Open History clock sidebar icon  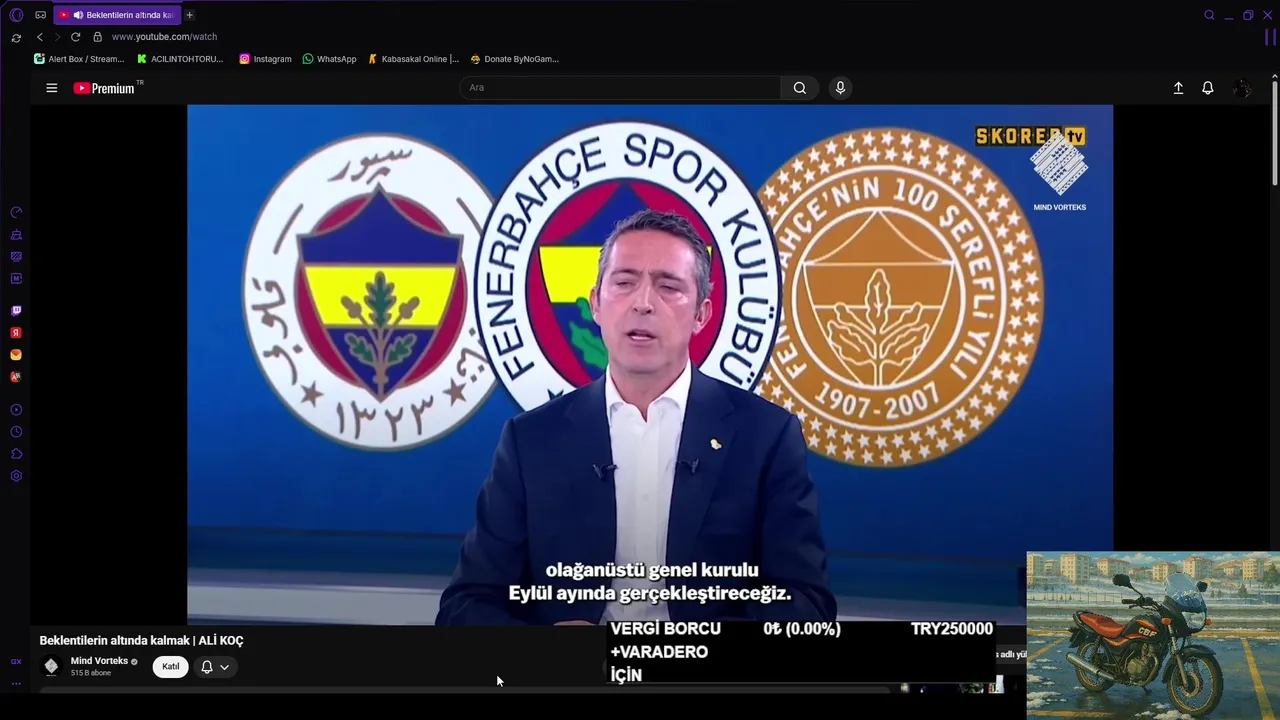16,432
